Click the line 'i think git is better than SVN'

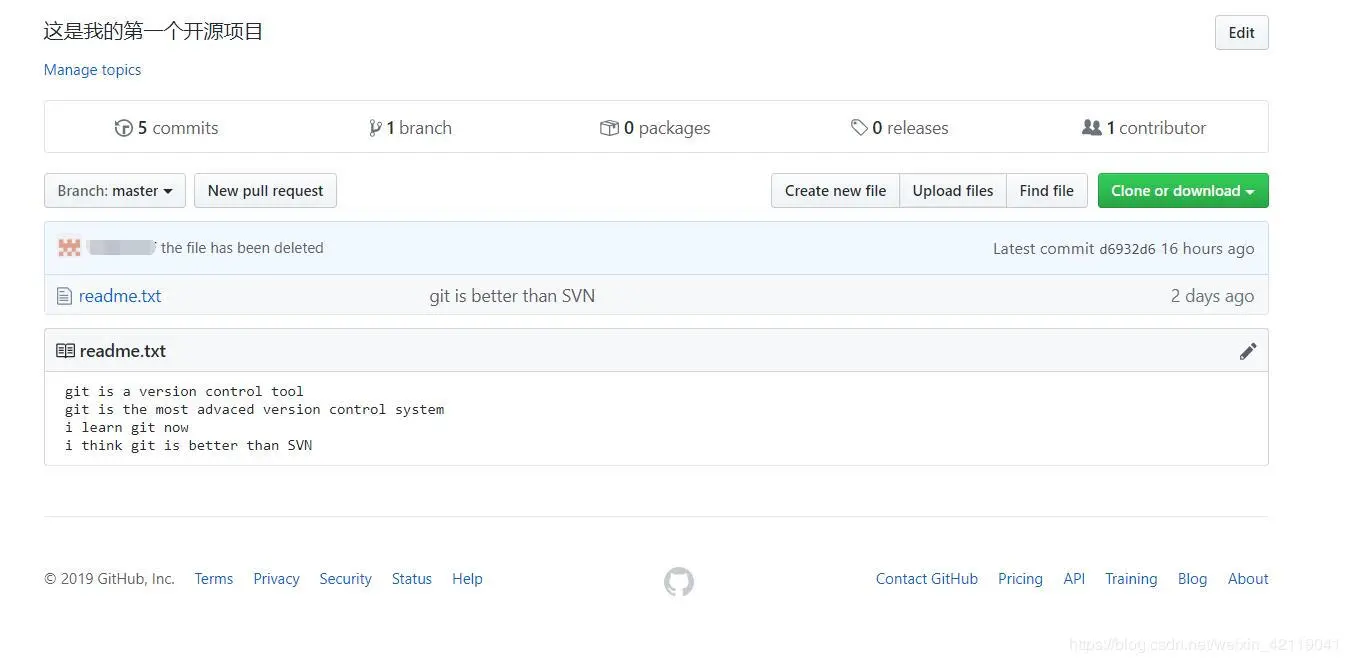189,445
